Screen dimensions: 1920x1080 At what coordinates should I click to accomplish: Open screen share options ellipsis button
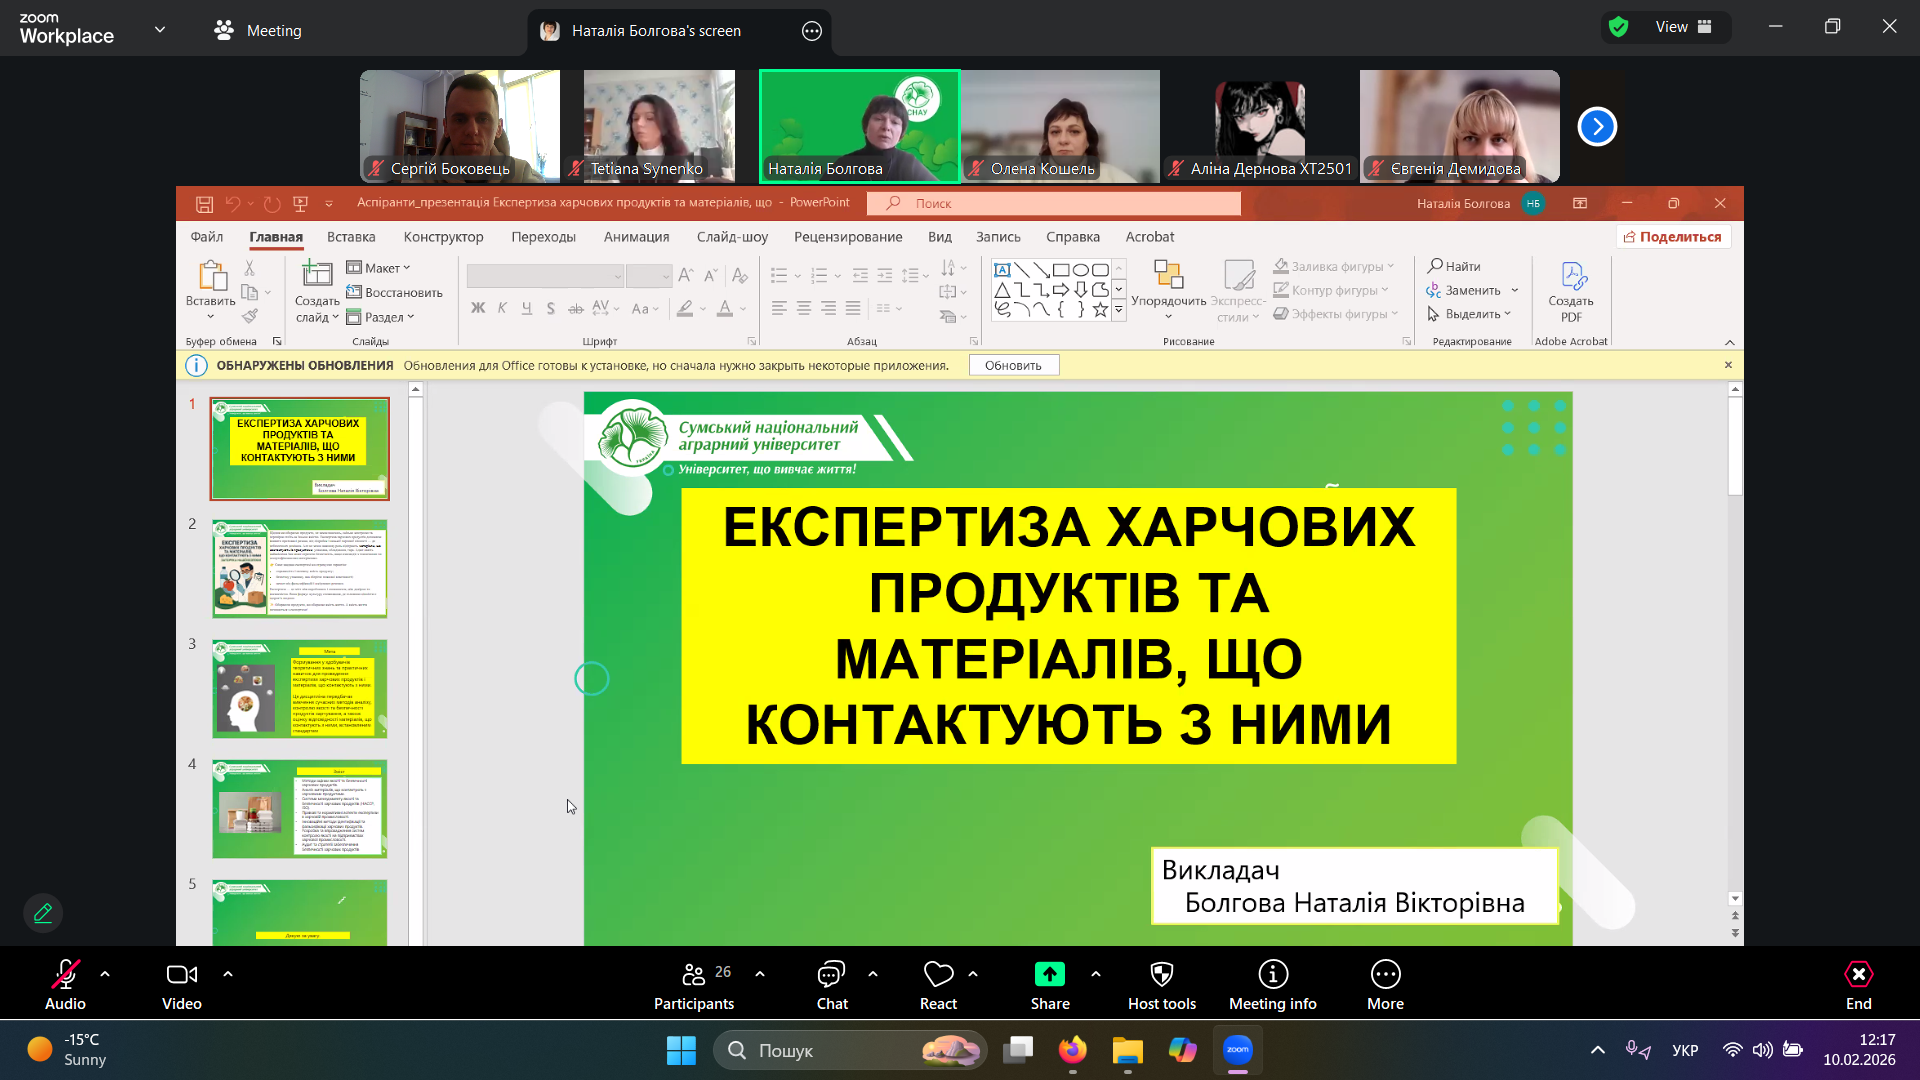811,31
